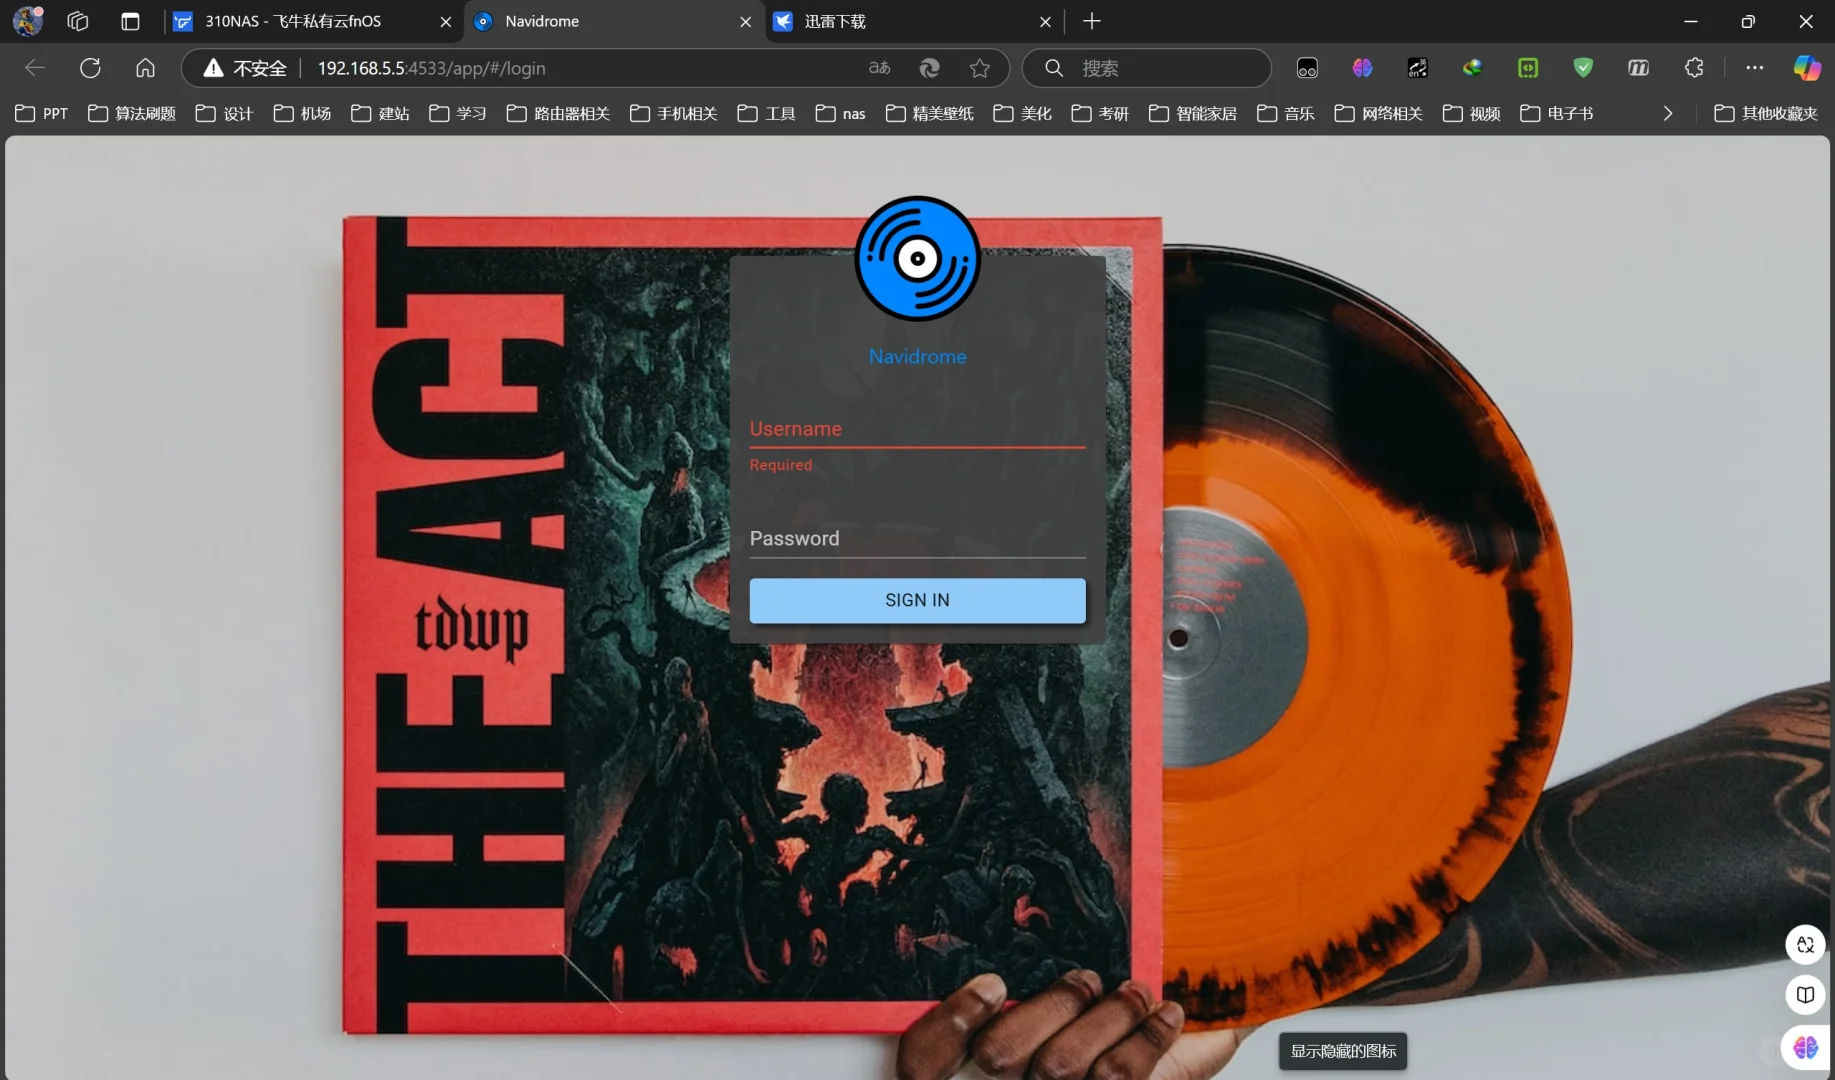
Task: Click the floating brain assistant button
Action: (1805, 1047)
